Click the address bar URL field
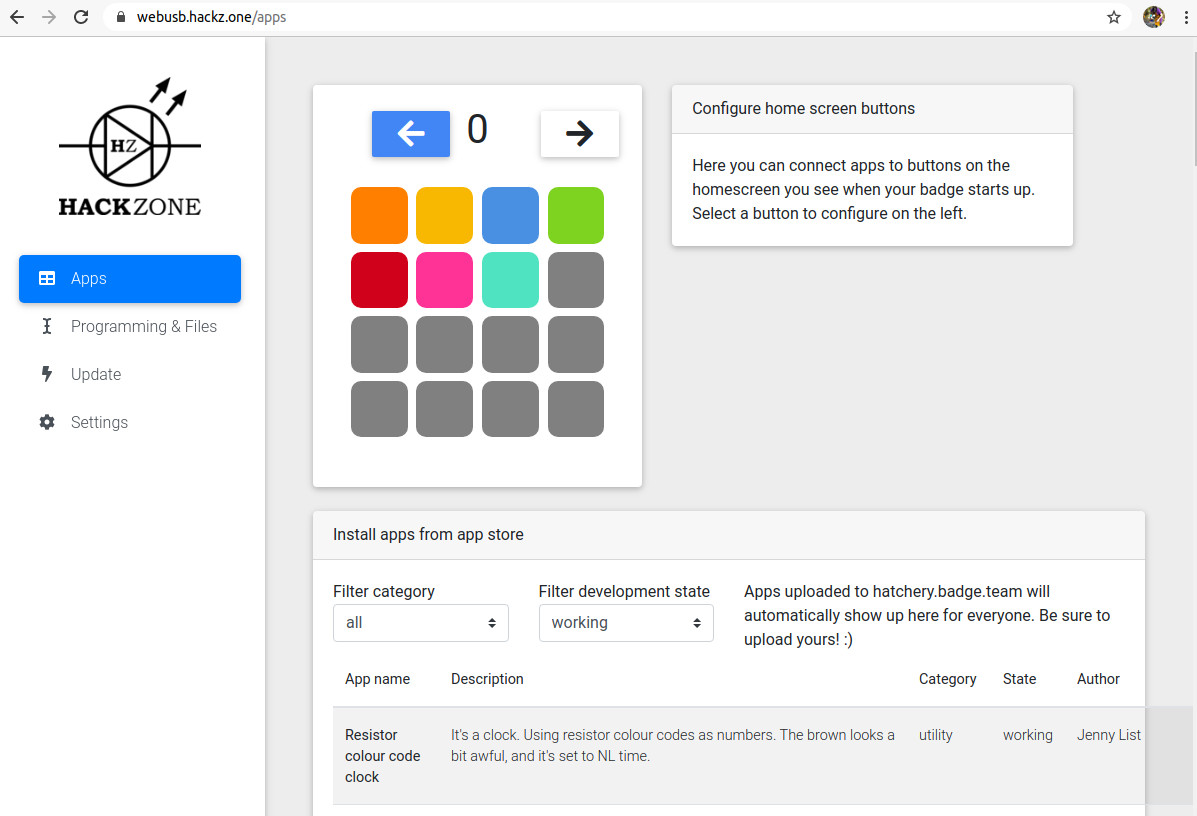The image size is (1197, 816). 600,17
